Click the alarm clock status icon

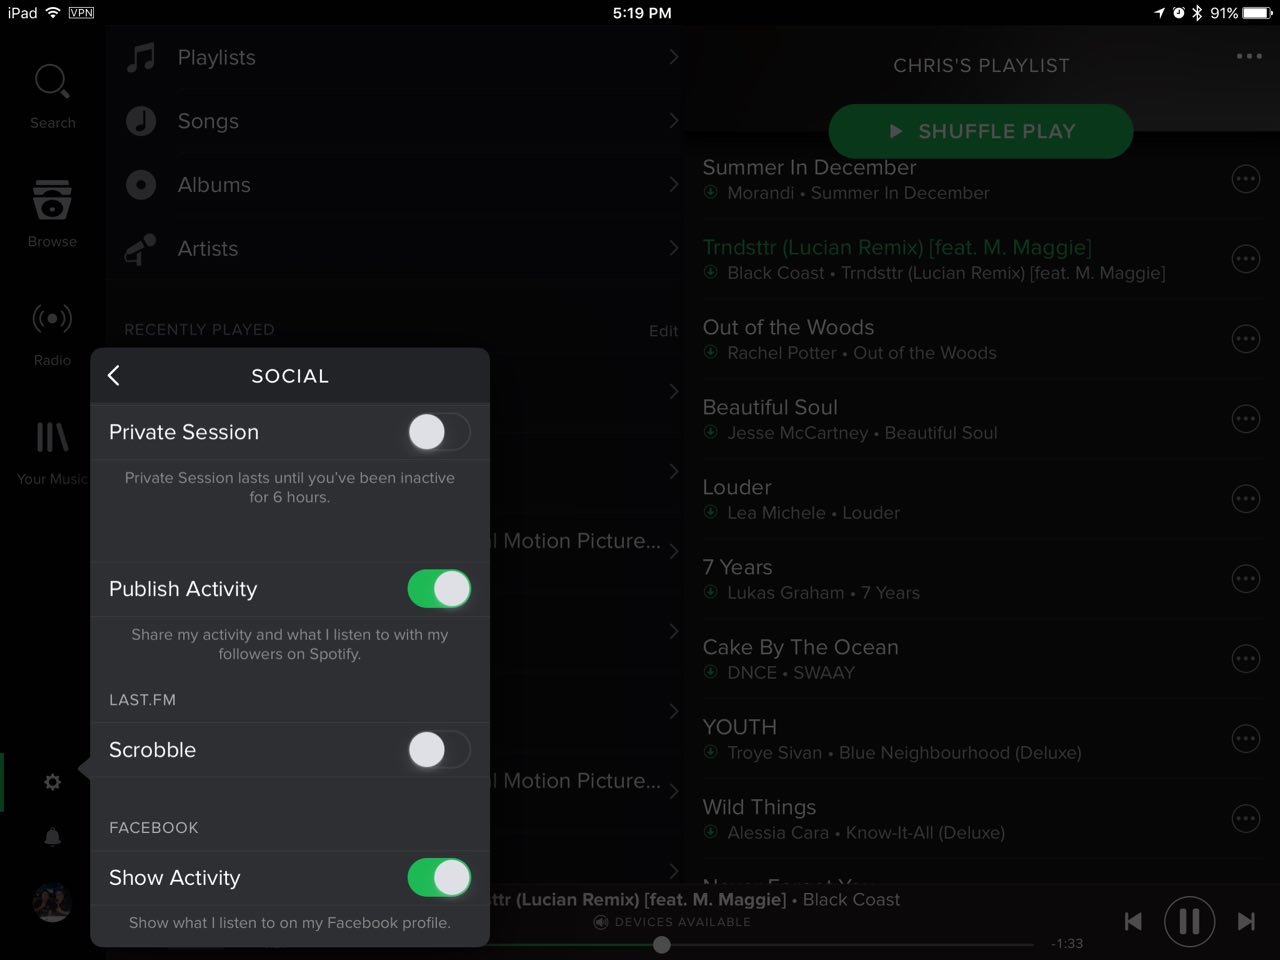click(1178, 13)
